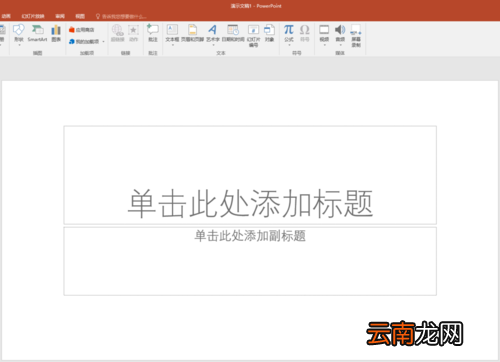Start Screen Recording (屏幕录制)
This screenshot has height=362, width=500.
[x=356, y=35]
